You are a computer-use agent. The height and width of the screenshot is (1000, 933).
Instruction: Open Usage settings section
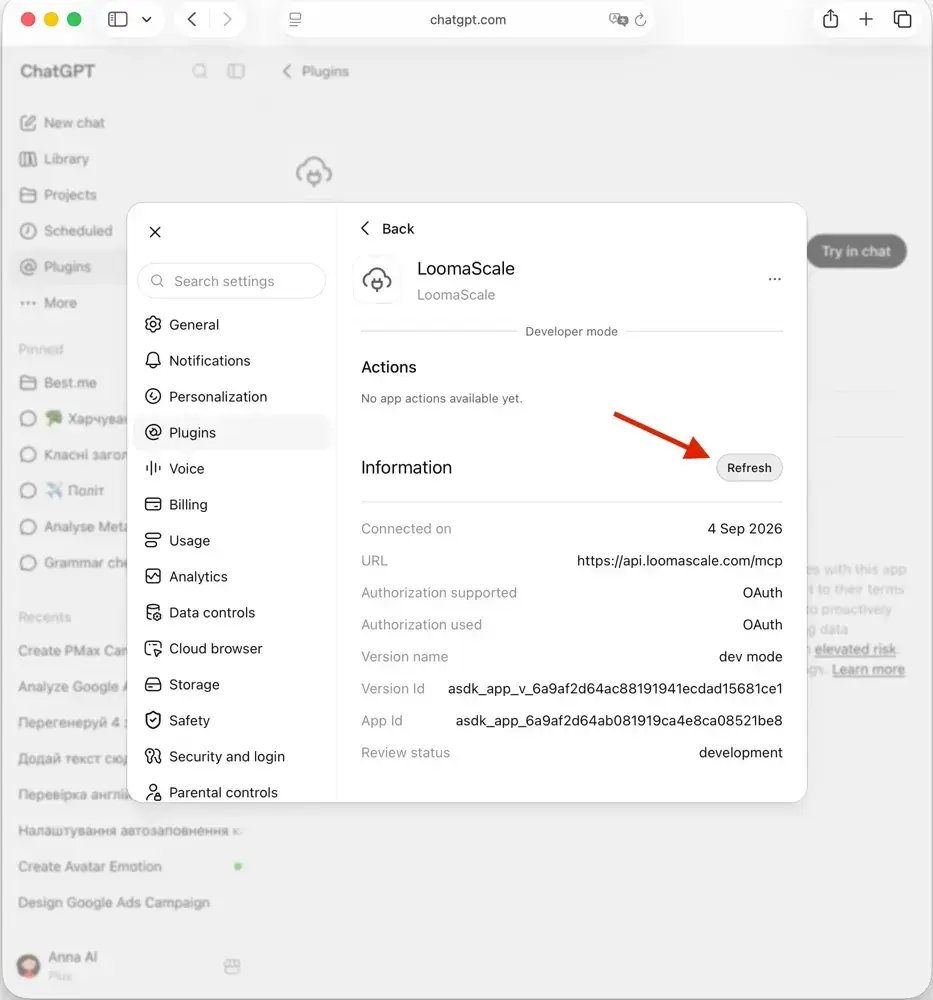[x=233, y=541]
